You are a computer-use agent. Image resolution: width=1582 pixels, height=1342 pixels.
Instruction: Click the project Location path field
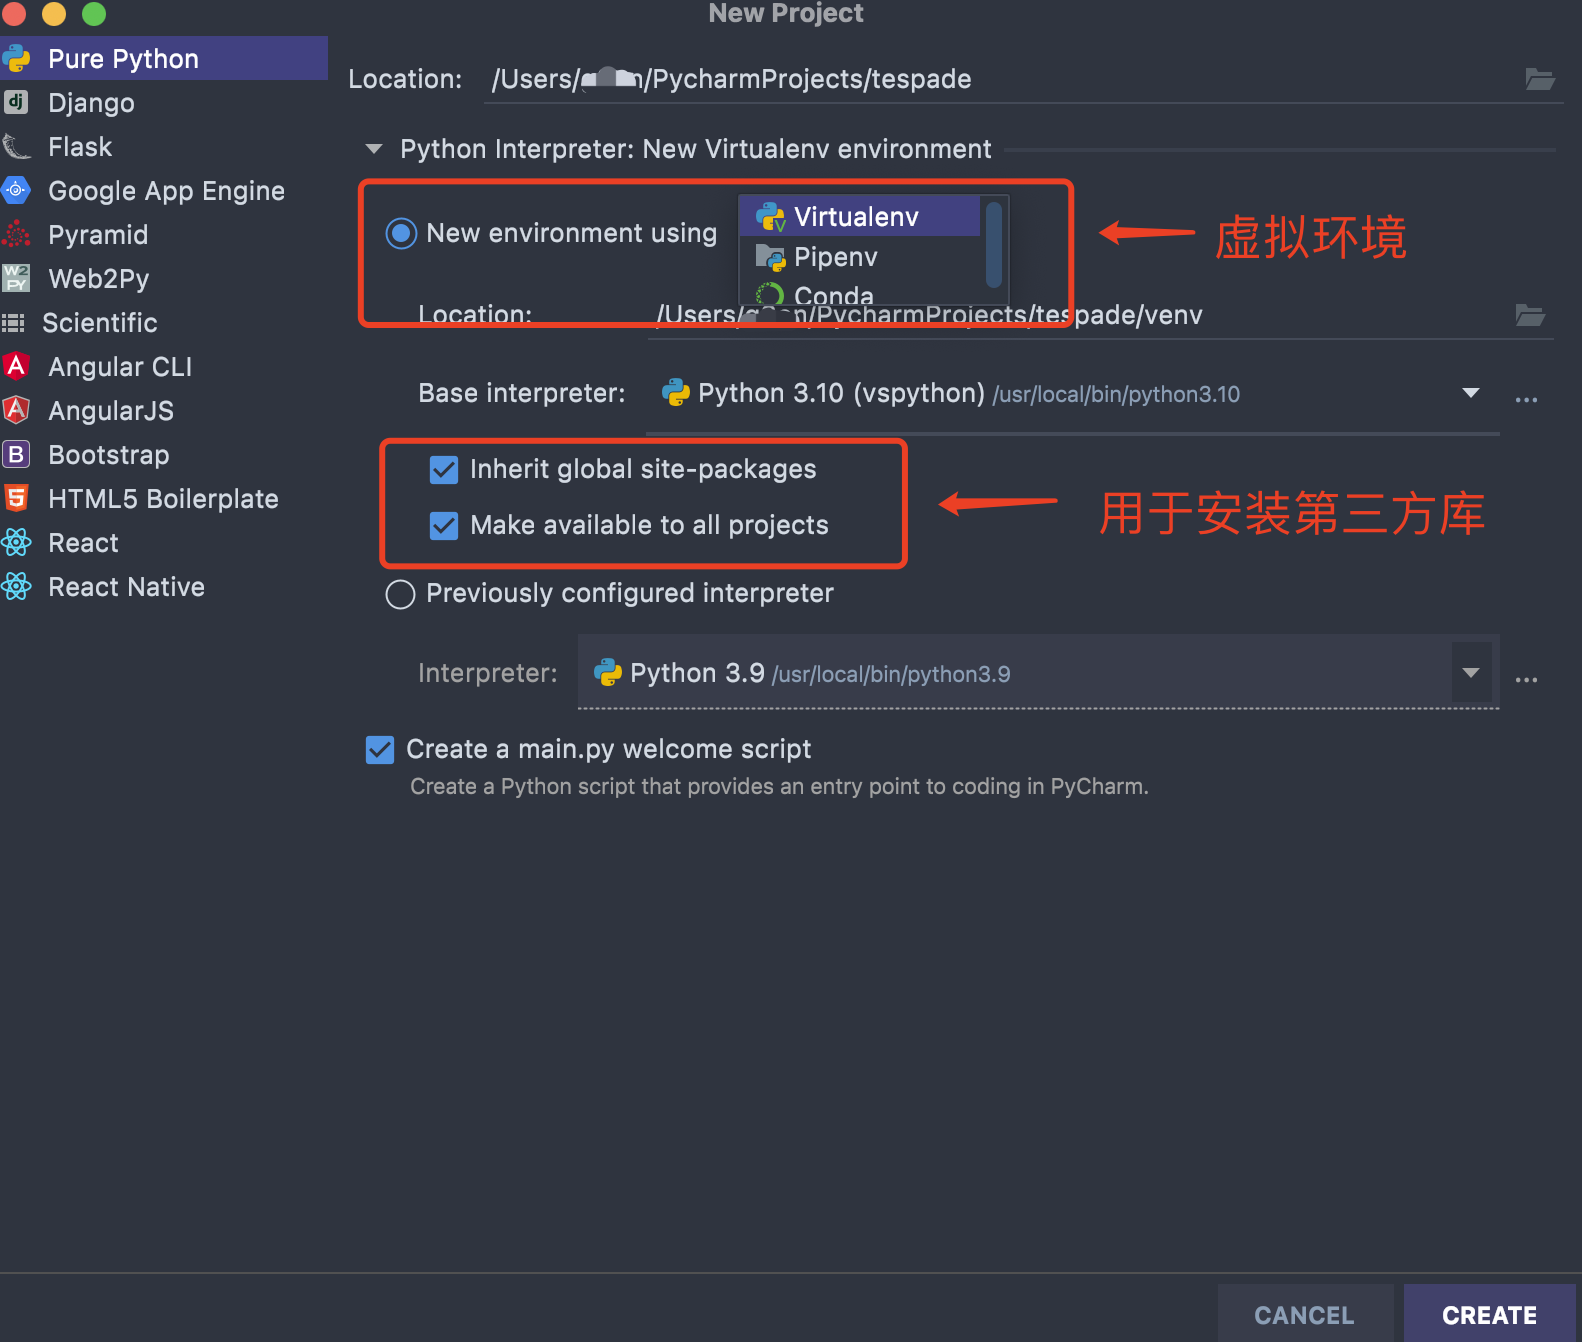(x=1000, y=79)
